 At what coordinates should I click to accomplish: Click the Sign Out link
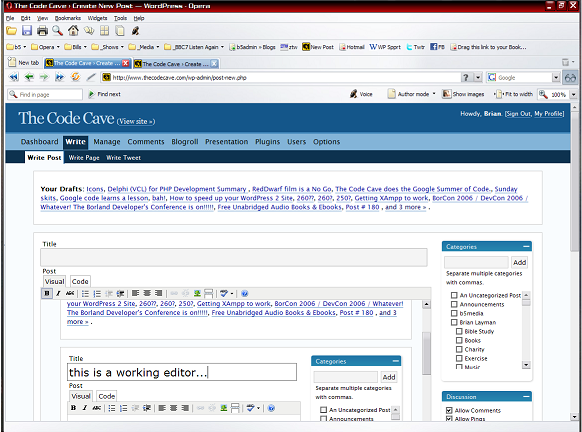pyautogui.click(x=518, y=114)
